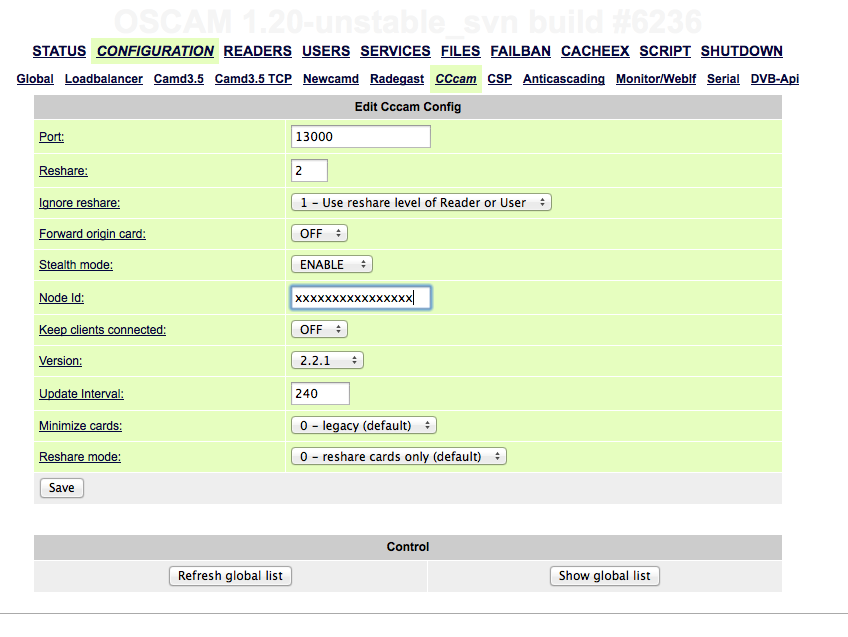
Task: Open the SCRIPT page
Action: click(x=665, y=51)
